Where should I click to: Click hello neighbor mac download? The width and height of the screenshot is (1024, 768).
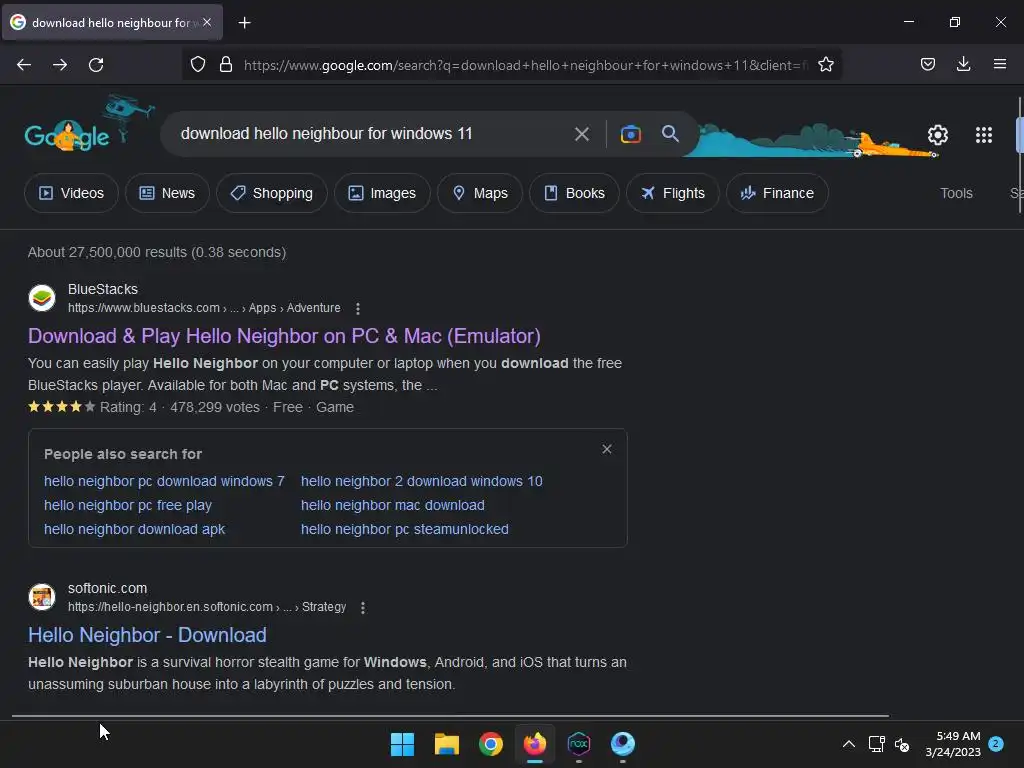point(392,505)
